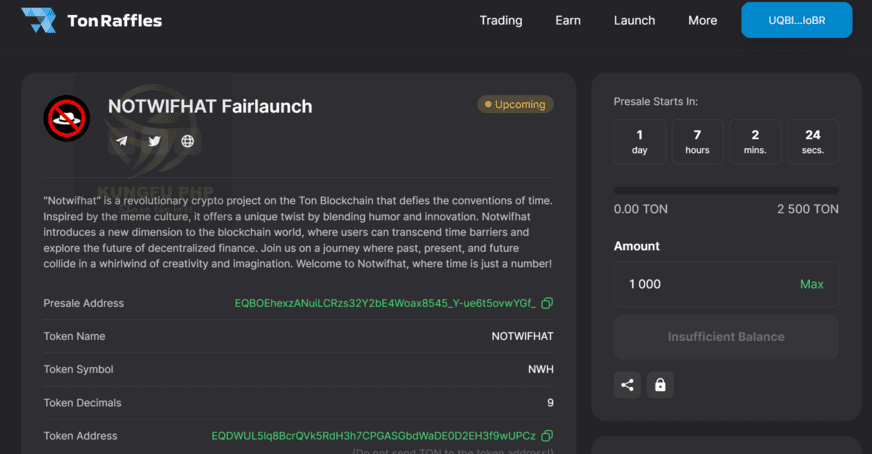Click the countdown box showing 7 hours
872x454 pixels.
click(x=697, y=141)
